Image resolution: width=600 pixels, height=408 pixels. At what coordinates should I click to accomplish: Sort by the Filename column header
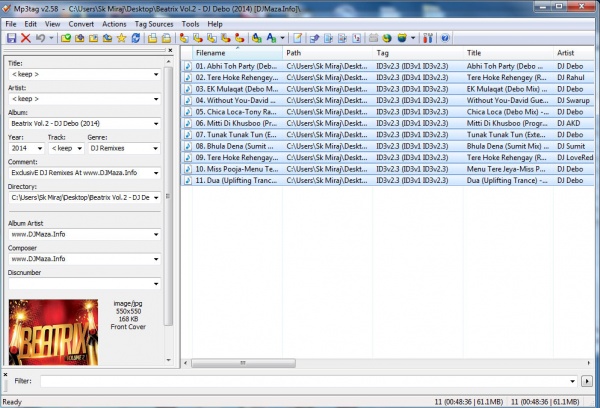click(x=237, y=53)
